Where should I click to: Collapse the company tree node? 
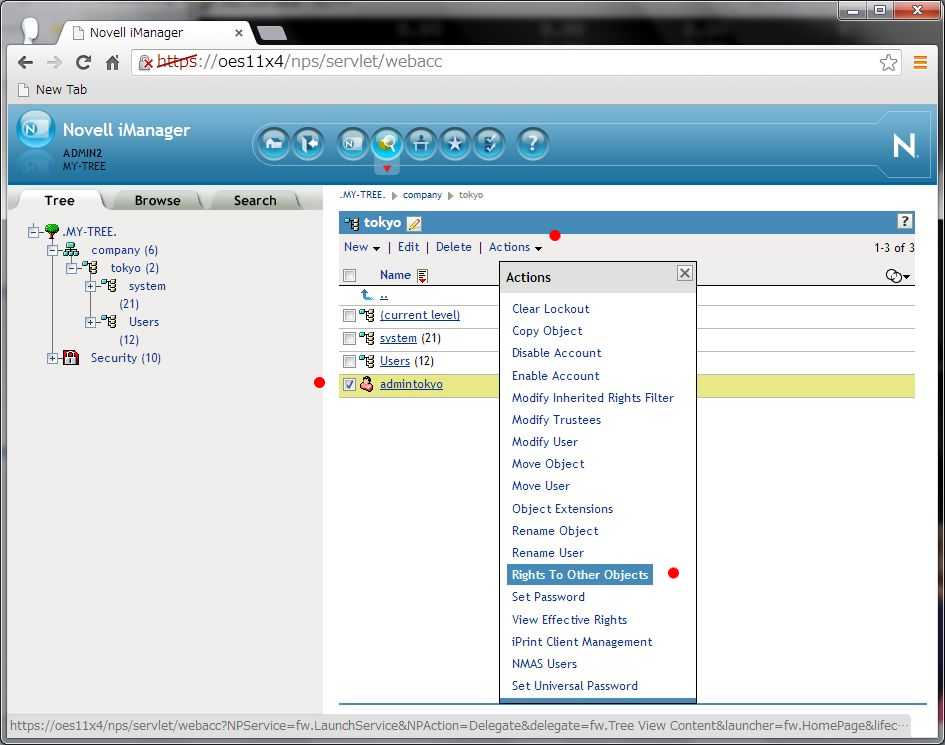(x=52, y=250)
